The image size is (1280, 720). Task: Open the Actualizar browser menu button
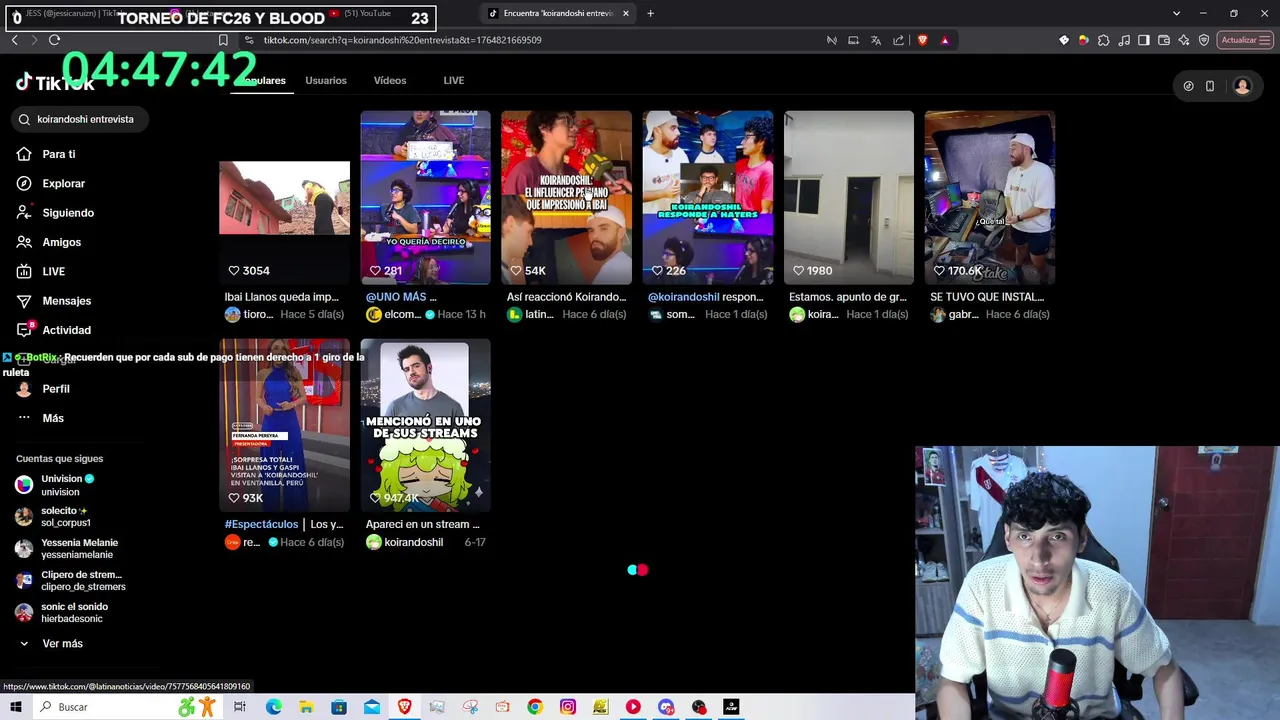[1245, 40]
